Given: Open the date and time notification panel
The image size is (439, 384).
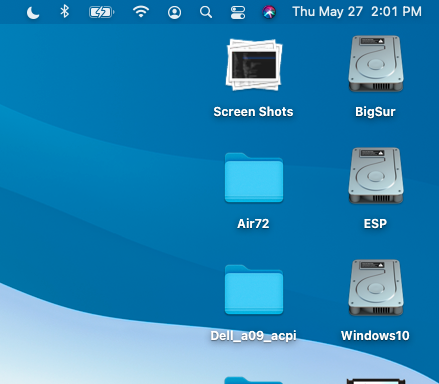Looking at the screenshot, I should (357, 12).
